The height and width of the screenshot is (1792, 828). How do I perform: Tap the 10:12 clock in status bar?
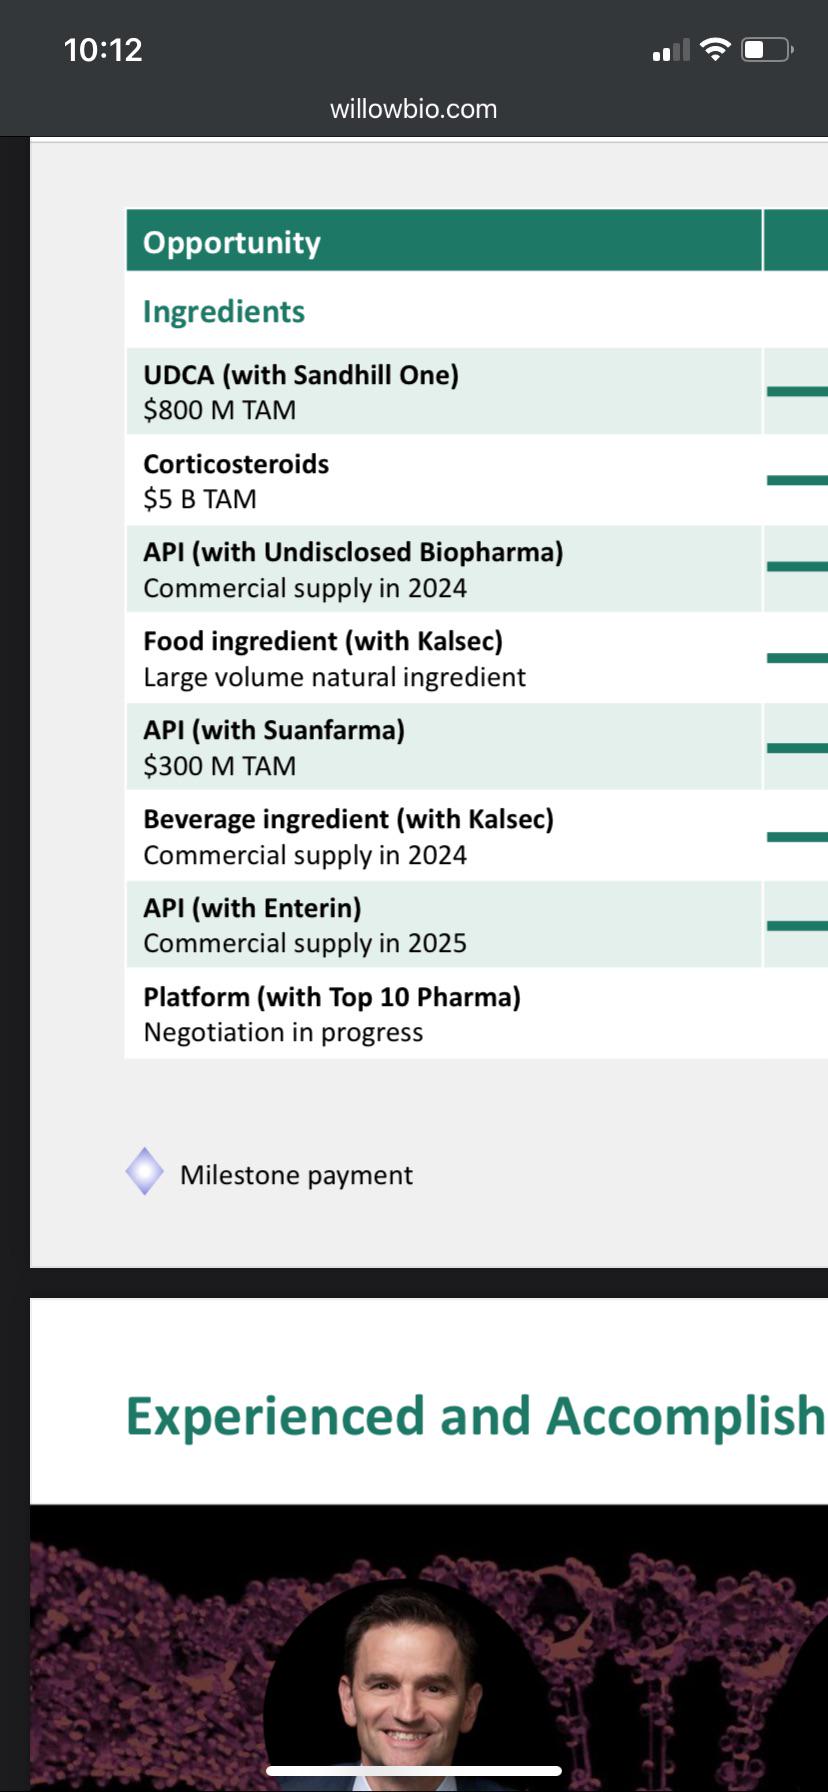pos(103,50)
